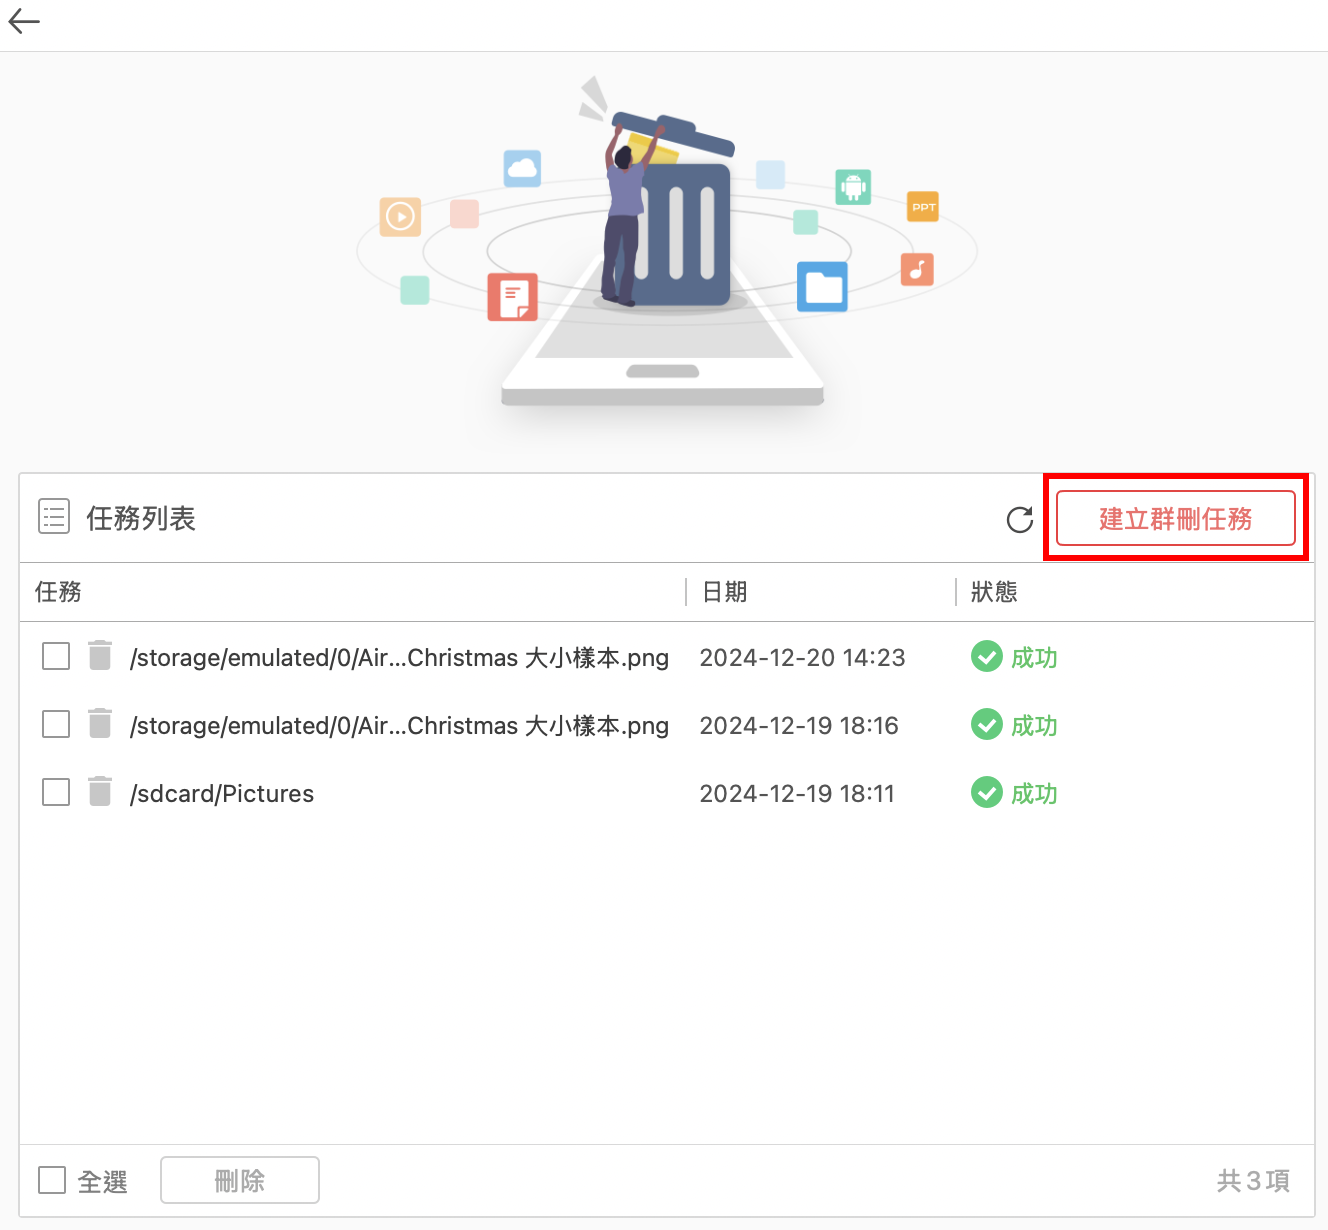Click trash icon of the 2024-12-20 14:23 task
This screenshot has height=1230, width=1328.
[100, 656]
